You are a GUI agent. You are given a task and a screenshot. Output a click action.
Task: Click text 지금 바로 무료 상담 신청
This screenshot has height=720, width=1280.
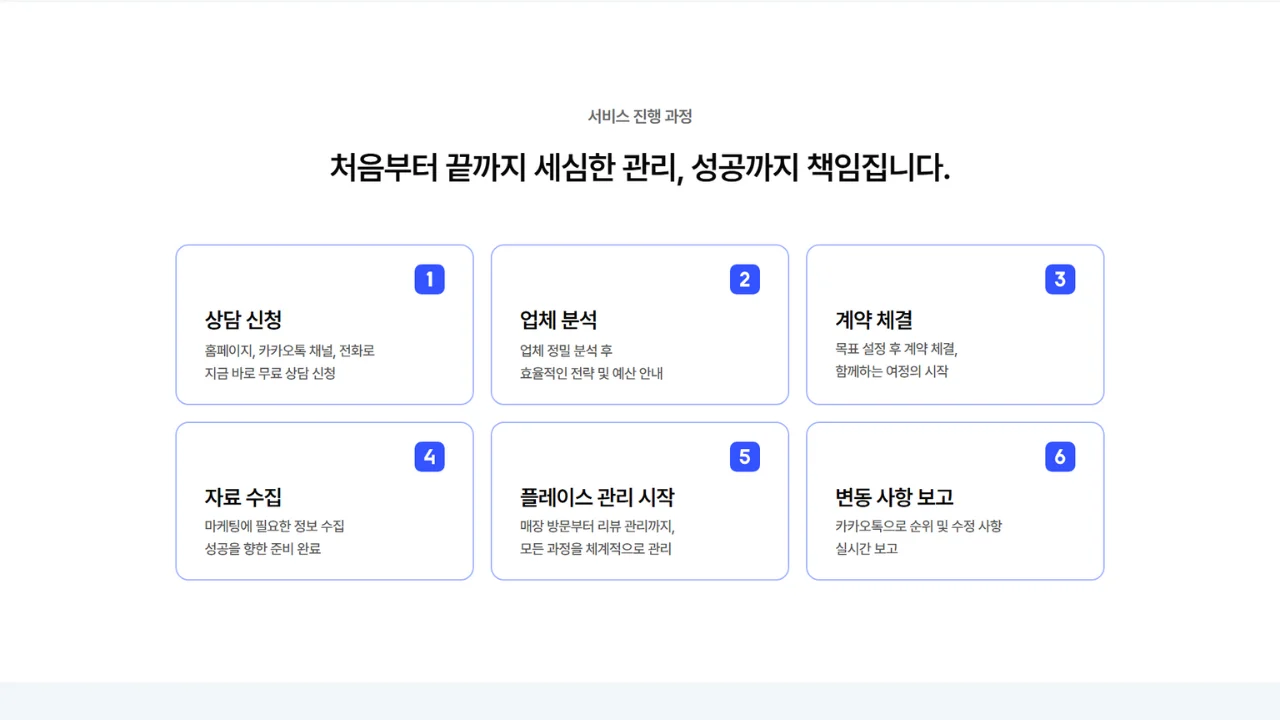(270, 373)
